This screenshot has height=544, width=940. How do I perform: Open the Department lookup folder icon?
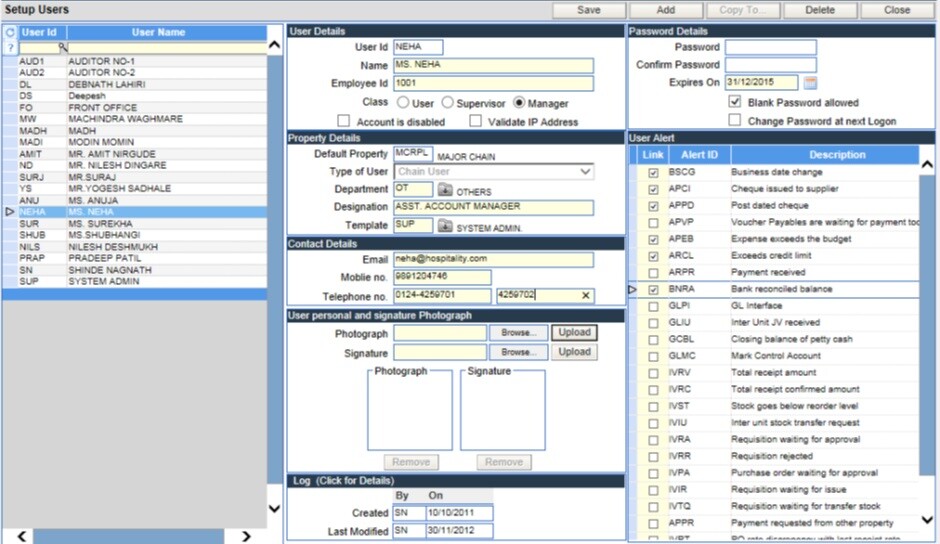(x=445, y=189)
